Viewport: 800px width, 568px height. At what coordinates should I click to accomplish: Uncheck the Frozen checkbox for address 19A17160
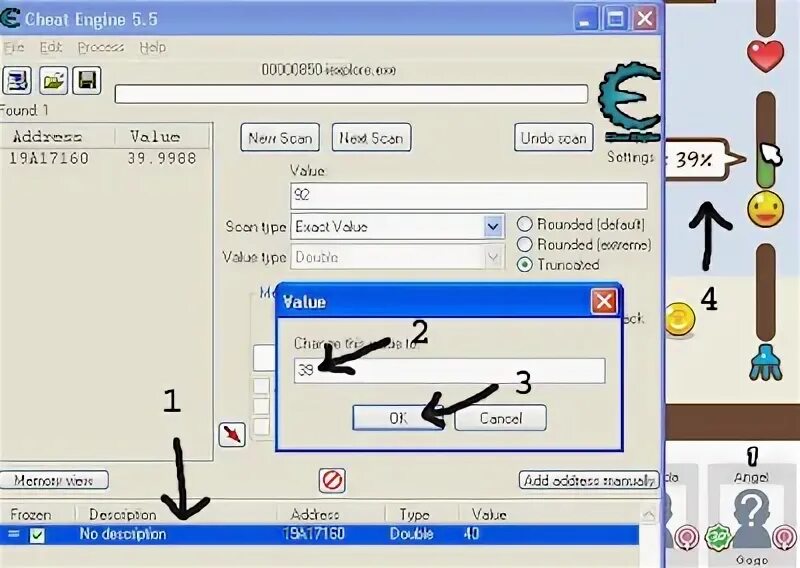click(37, 535)
